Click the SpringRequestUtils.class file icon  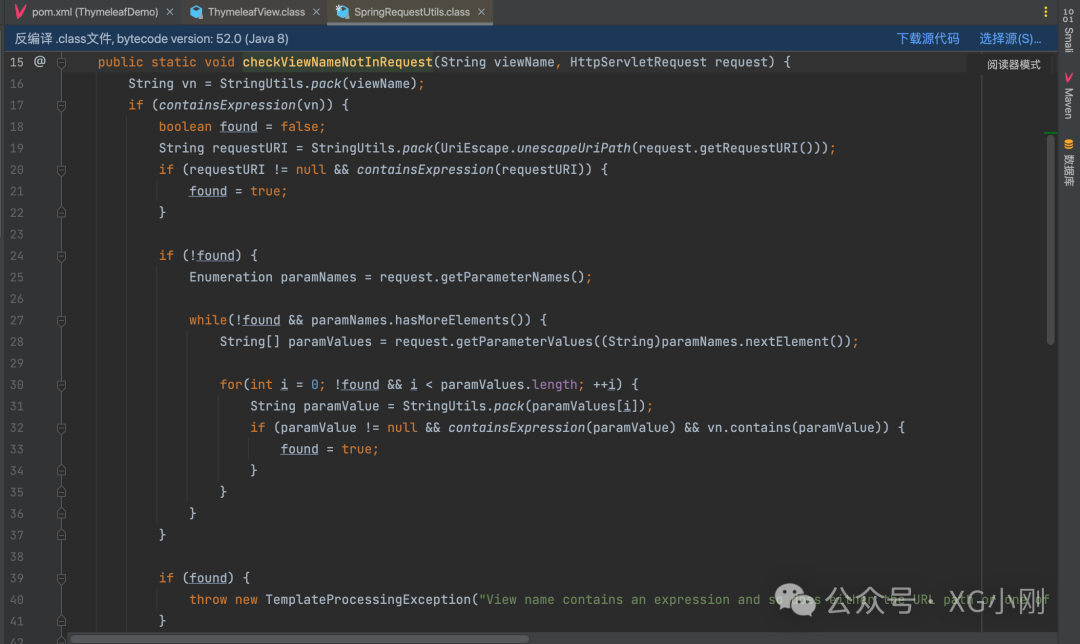pos(342,12)
